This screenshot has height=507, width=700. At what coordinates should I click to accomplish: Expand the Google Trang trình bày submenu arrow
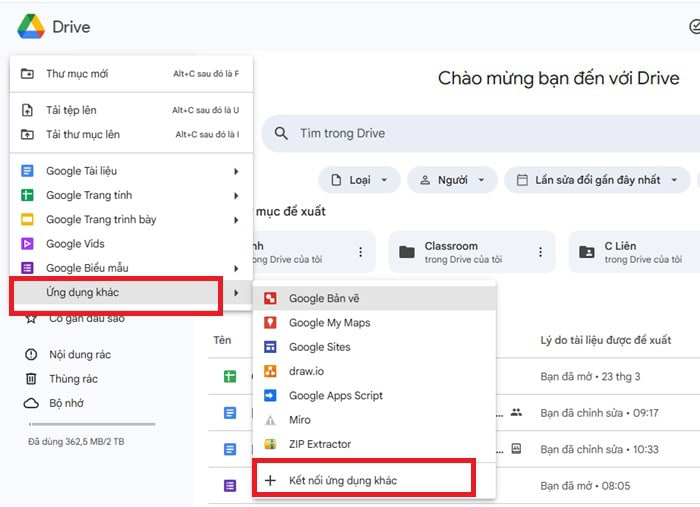tap(236, 220)
